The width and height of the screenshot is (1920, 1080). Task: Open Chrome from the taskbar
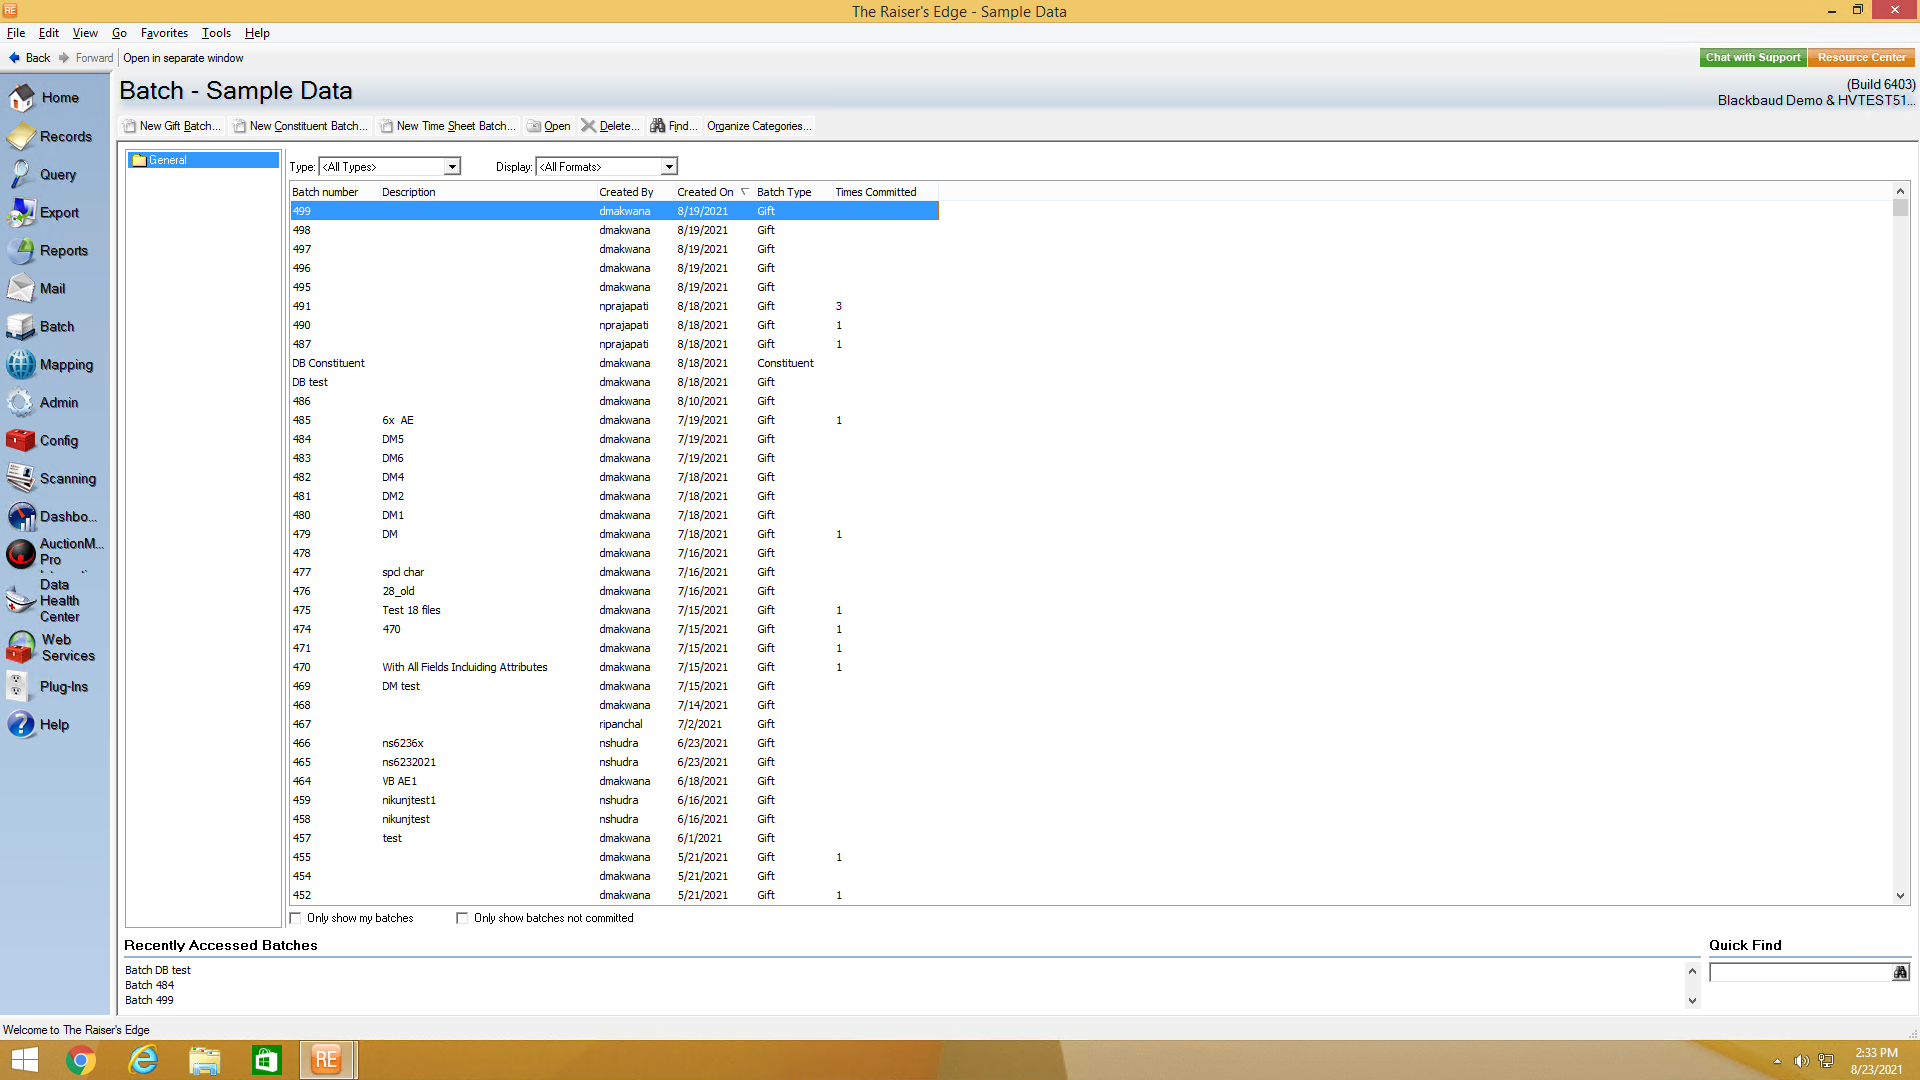click(81, 1060)
